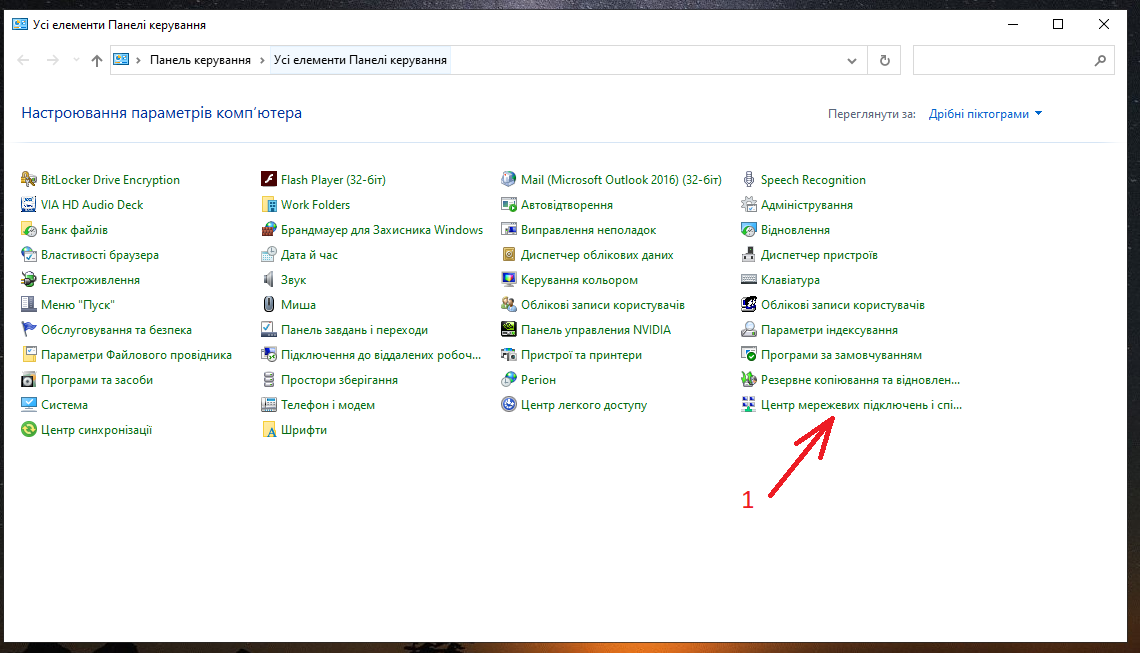
Task: Click the Миша mouse icon
Action: click(269, 305)
